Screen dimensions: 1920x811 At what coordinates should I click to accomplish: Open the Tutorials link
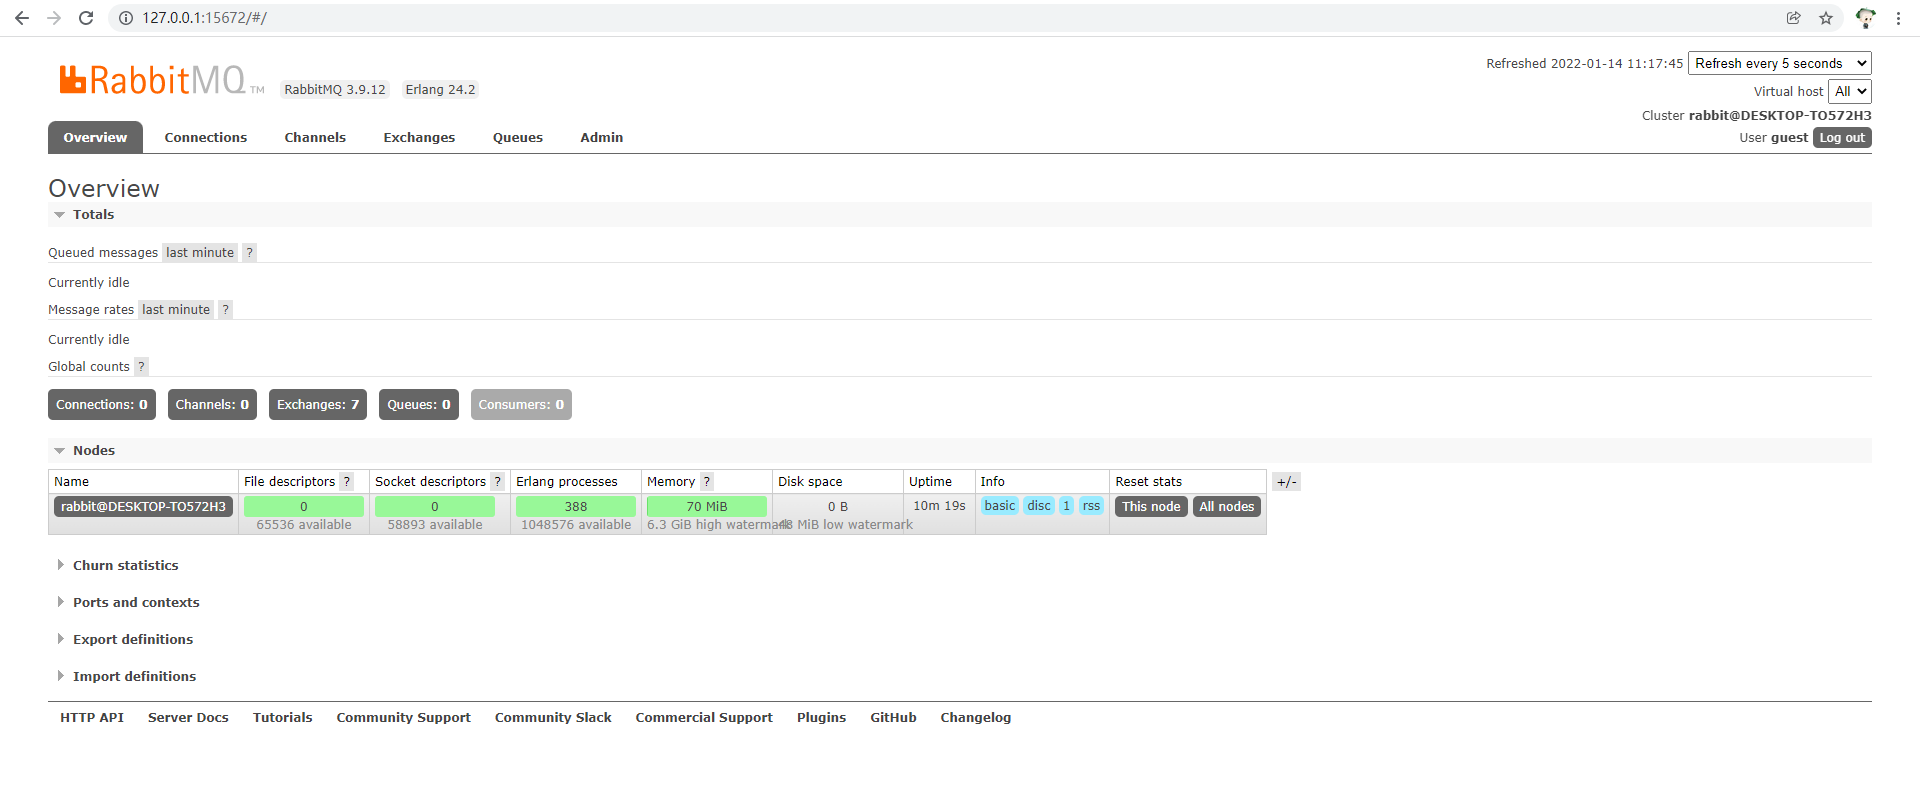click(283, 718)
